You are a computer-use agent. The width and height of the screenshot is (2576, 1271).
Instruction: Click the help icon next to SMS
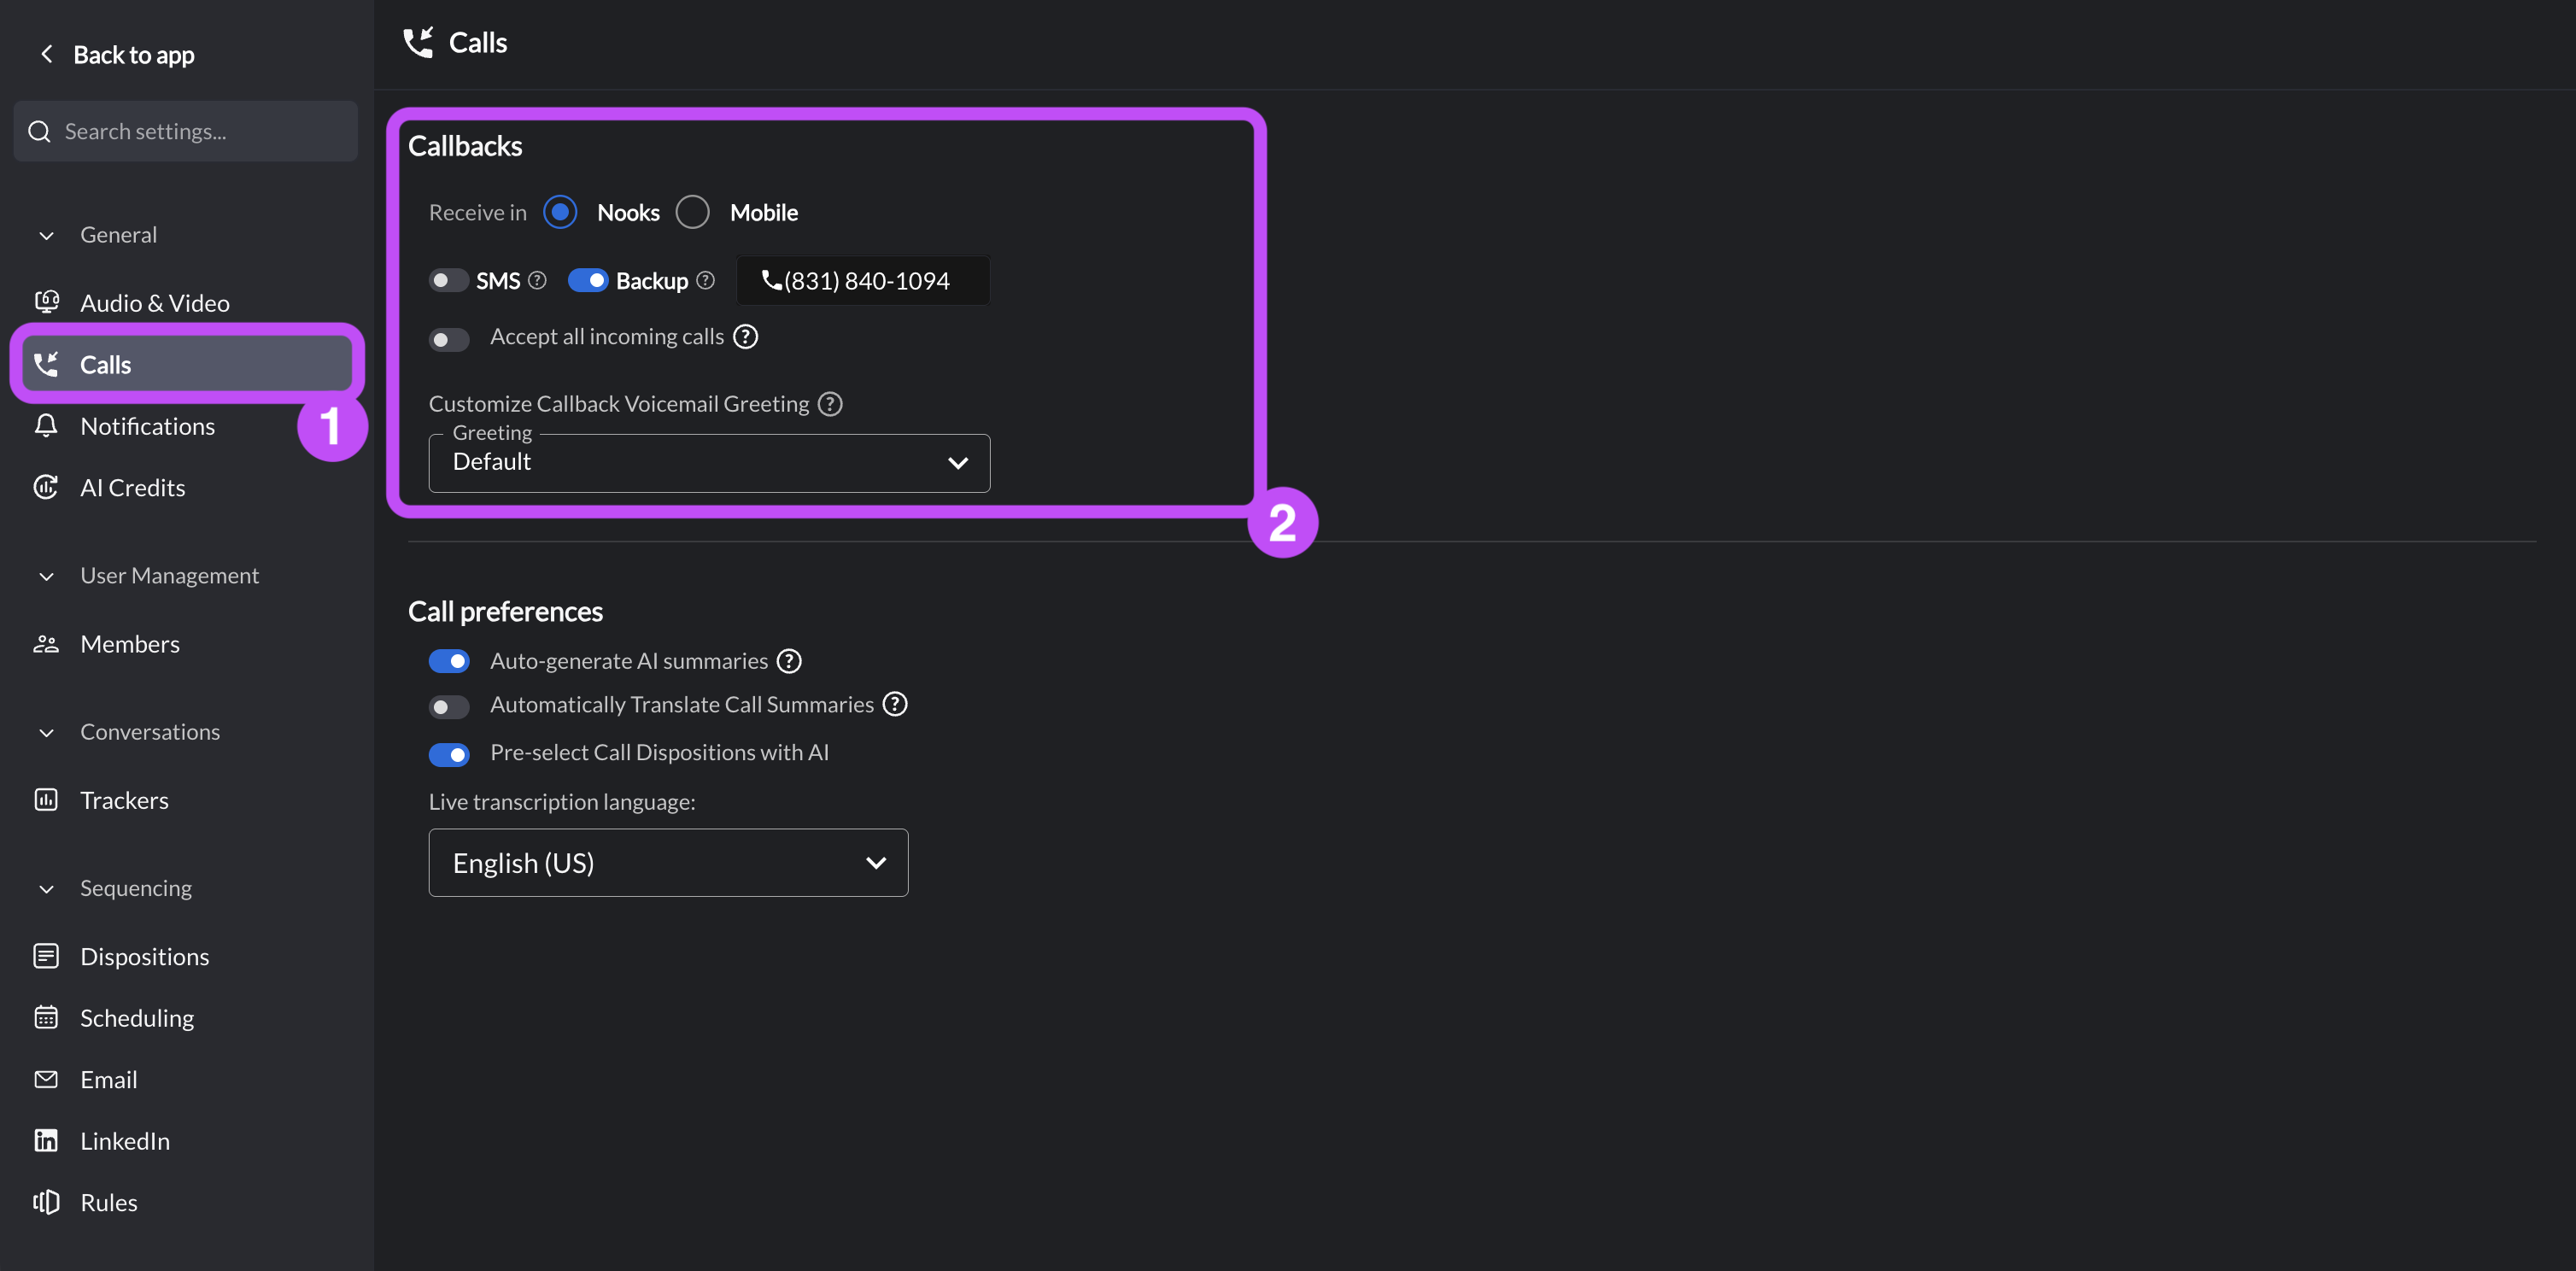click(537, 280)
